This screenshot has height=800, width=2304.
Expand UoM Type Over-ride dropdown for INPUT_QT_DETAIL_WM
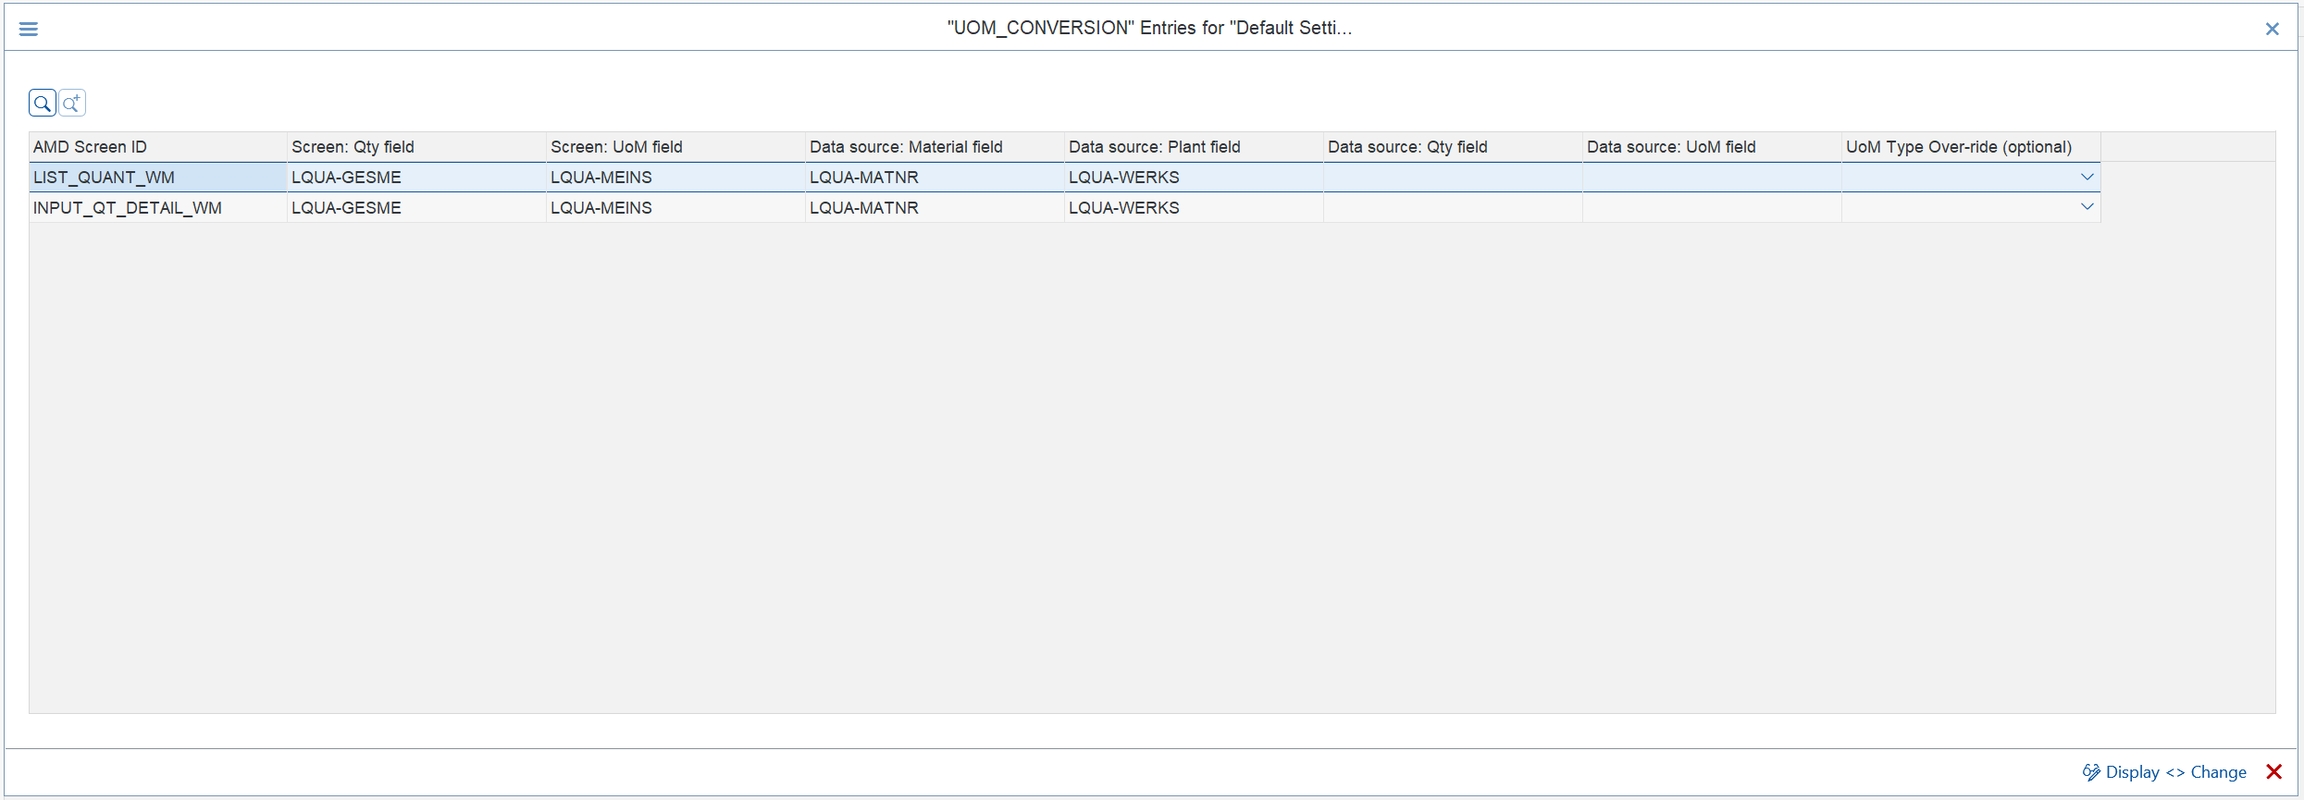click(x=2086, y=207)
